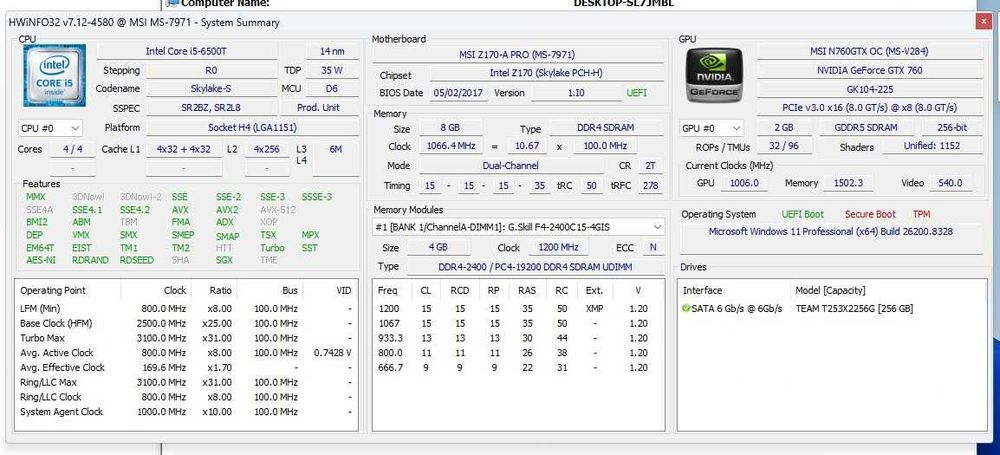Click the Codename value Skylake-S
1000x455 pixels.
tap(211, 89)
